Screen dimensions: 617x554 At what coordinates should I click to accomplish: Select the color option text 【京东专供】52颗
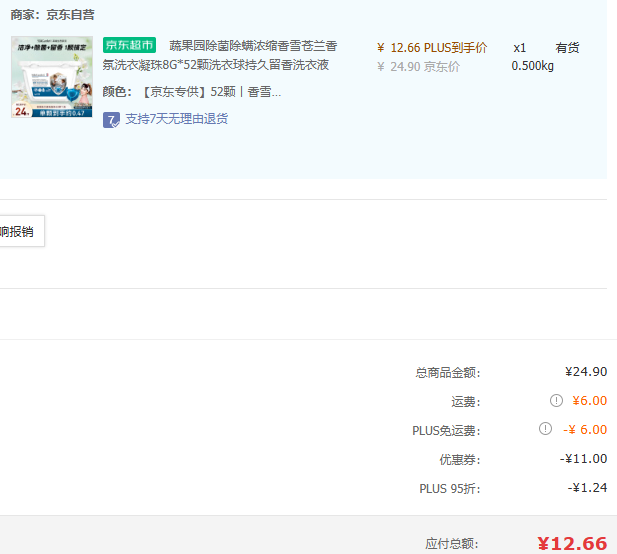191,92
